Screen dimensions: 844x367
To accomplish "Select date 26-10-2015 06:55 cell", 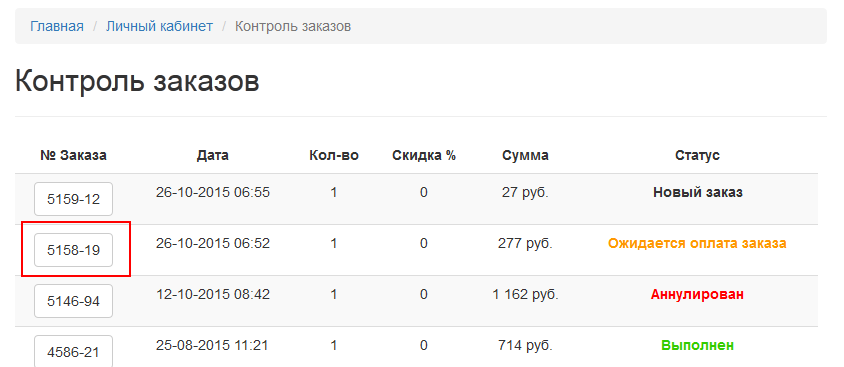I will click(213, 192).
